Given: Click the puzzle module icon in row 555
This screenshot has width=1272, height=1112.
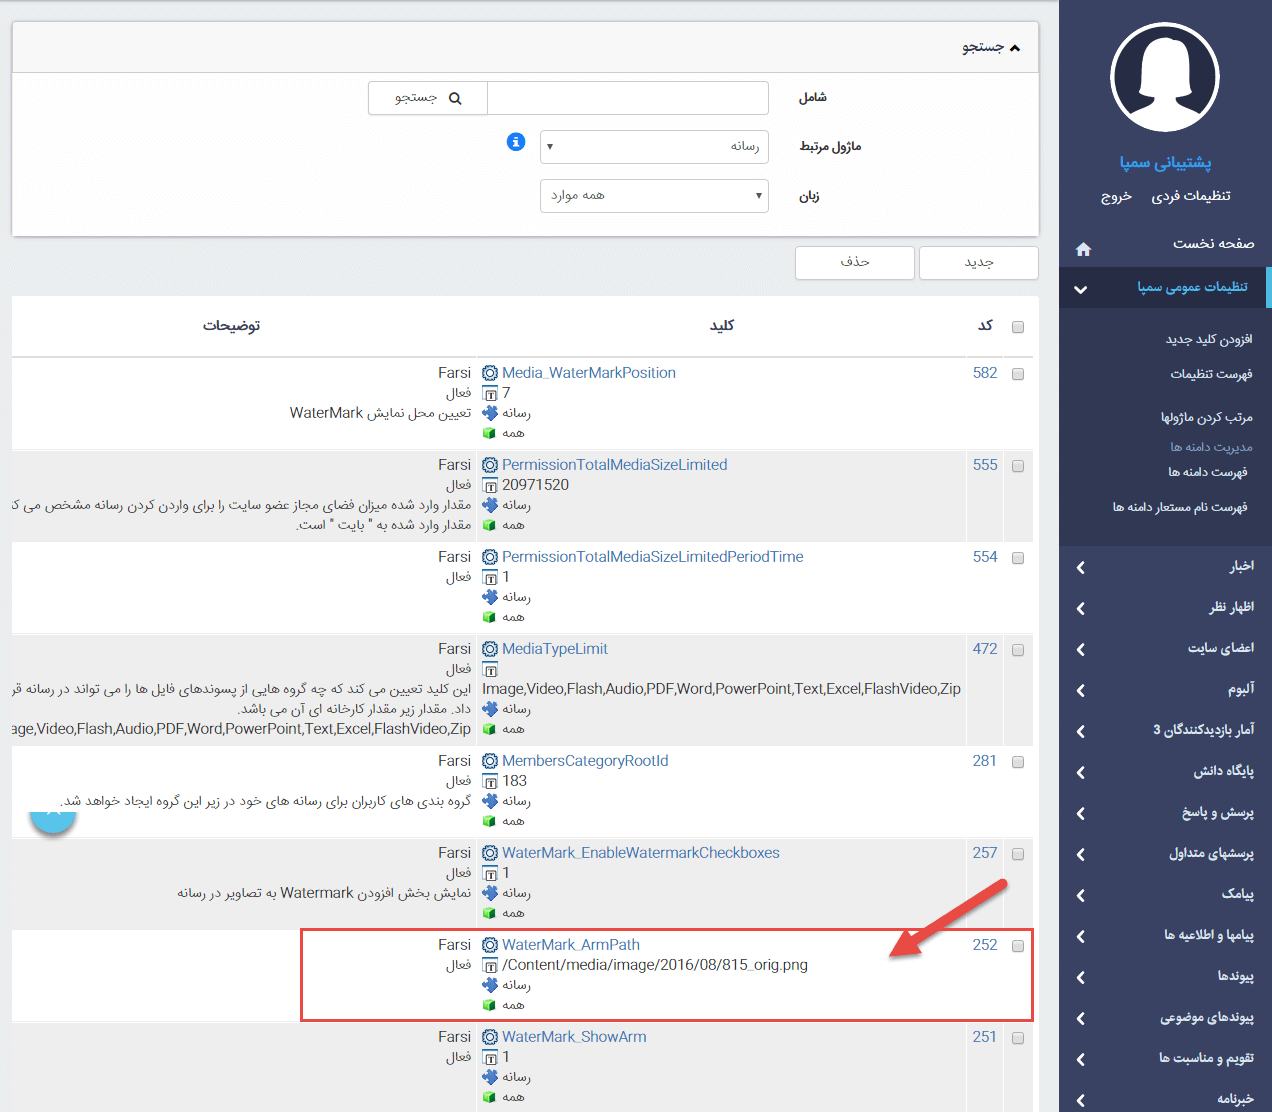Looking at the screenshot, I should 490,505.
